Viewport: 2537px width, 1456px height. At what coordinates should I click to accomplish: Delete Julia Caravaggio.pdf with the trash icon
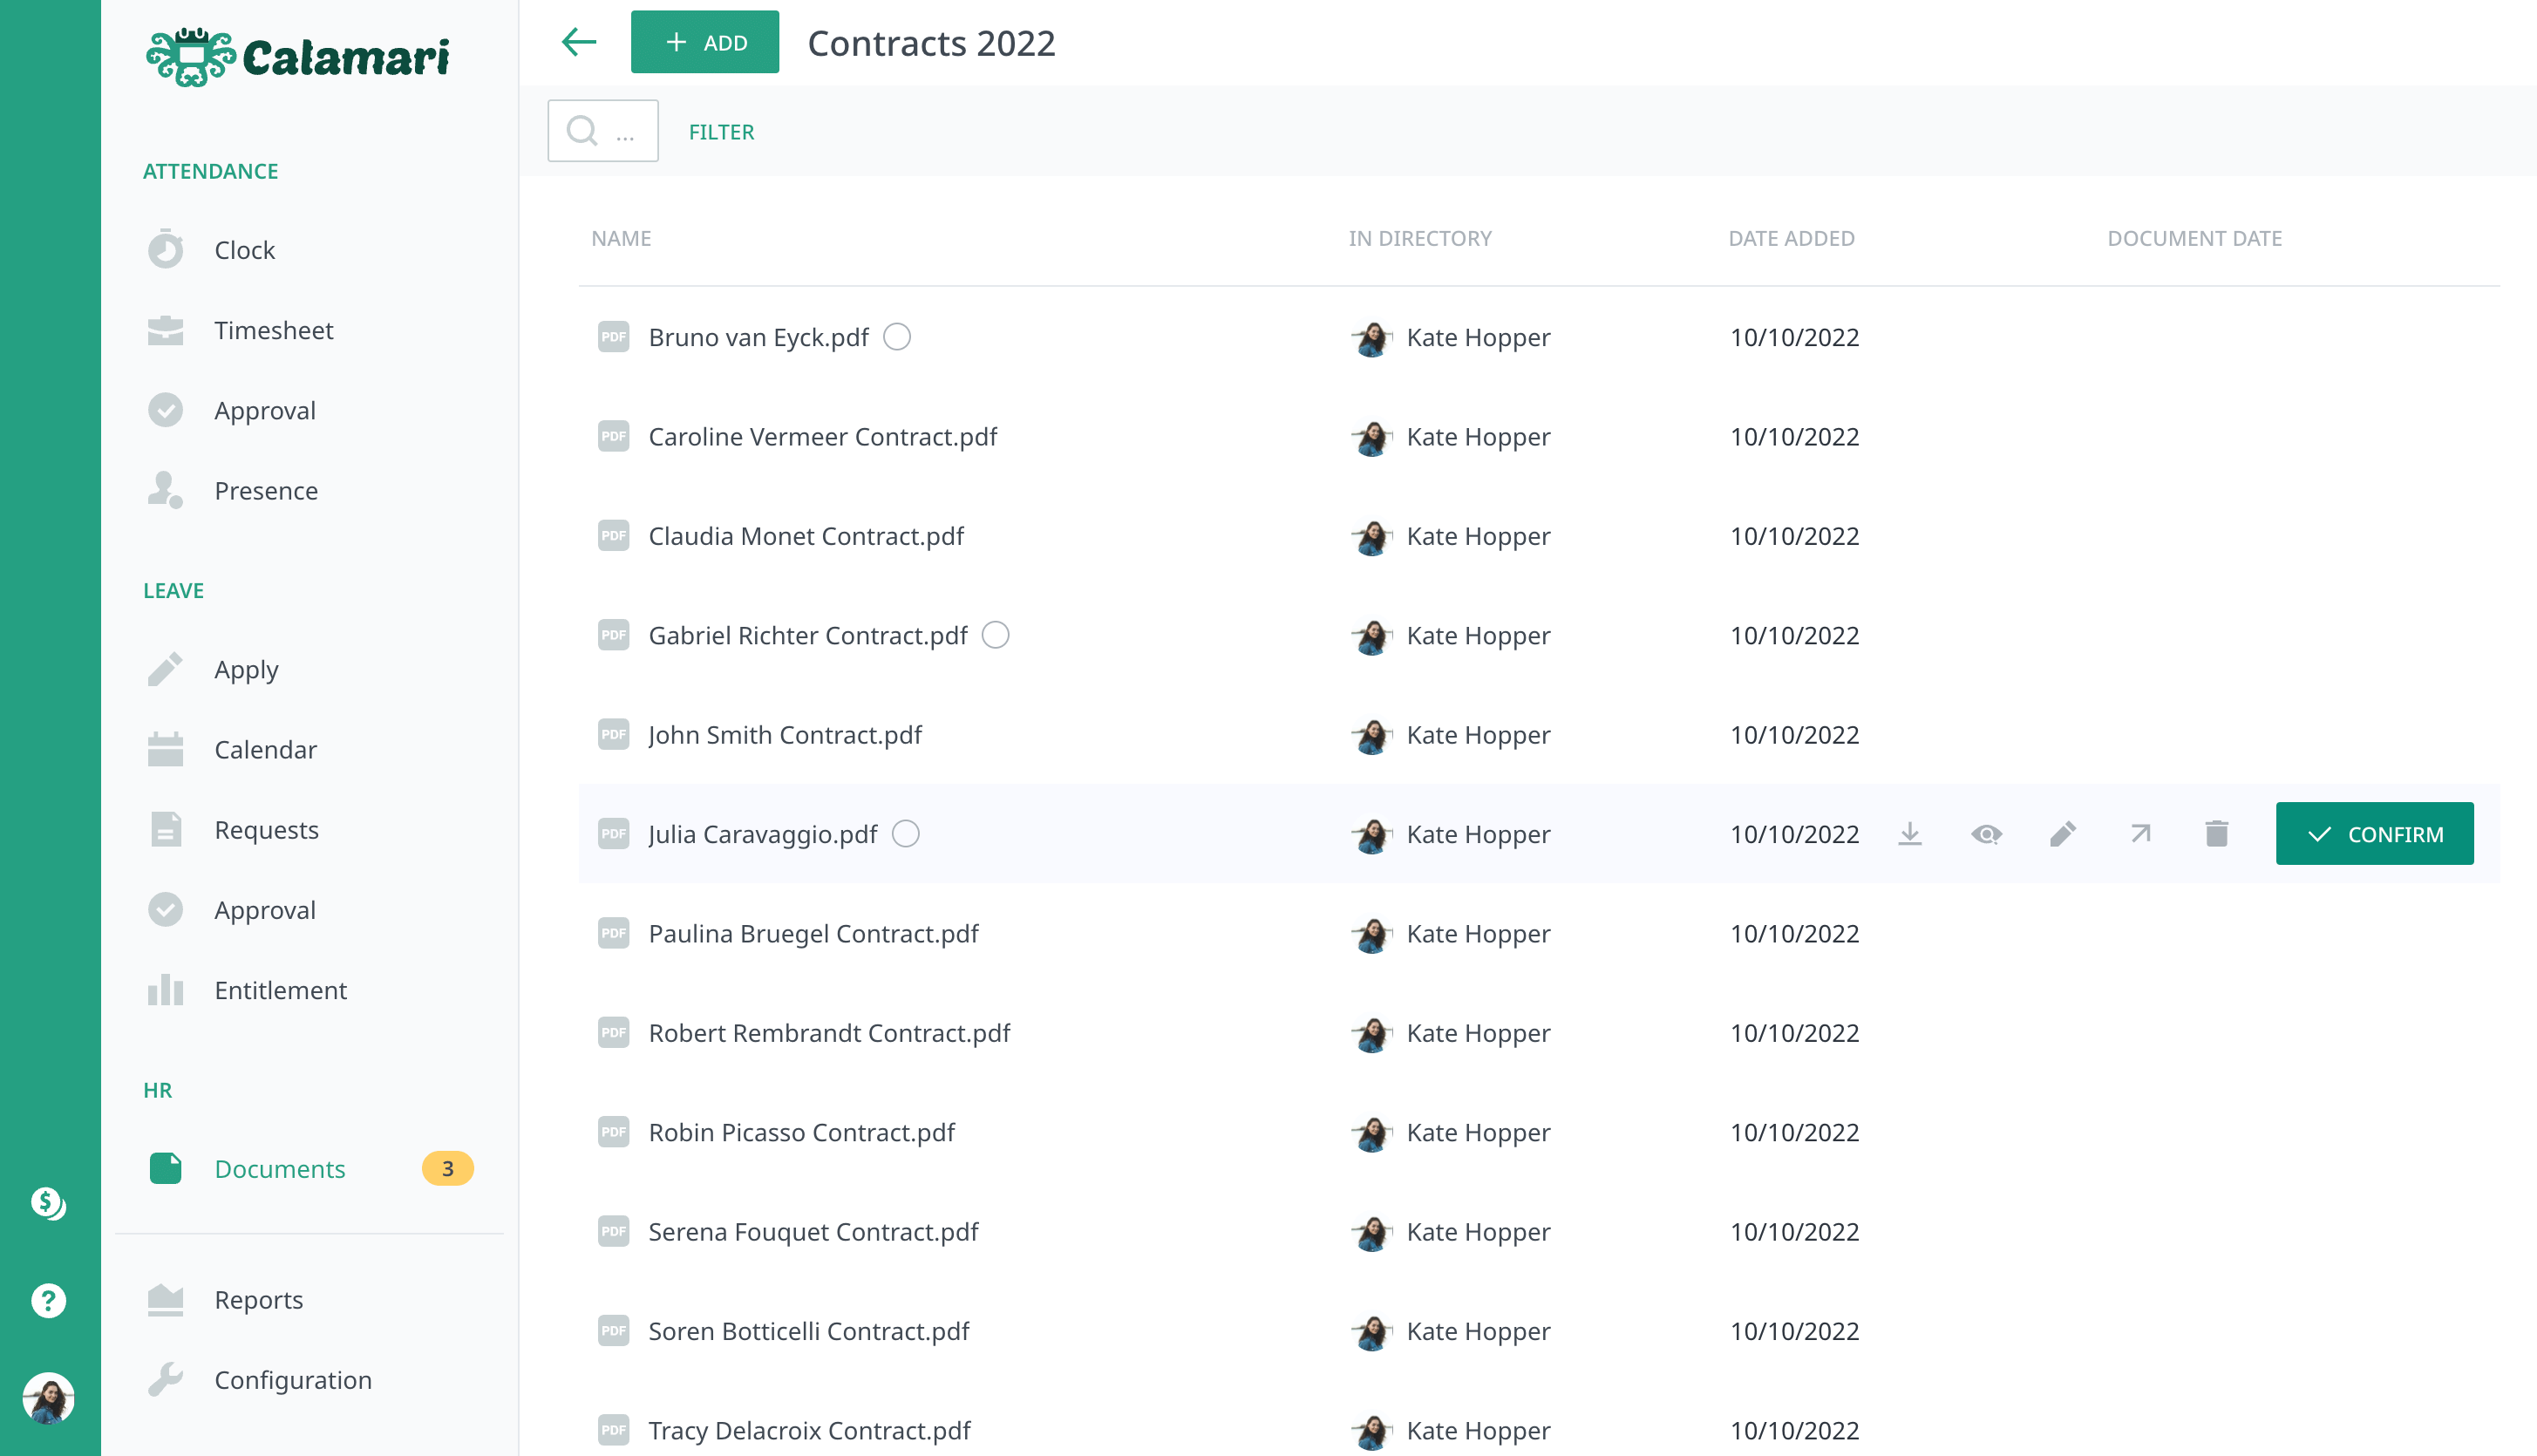click(2216, 833)
